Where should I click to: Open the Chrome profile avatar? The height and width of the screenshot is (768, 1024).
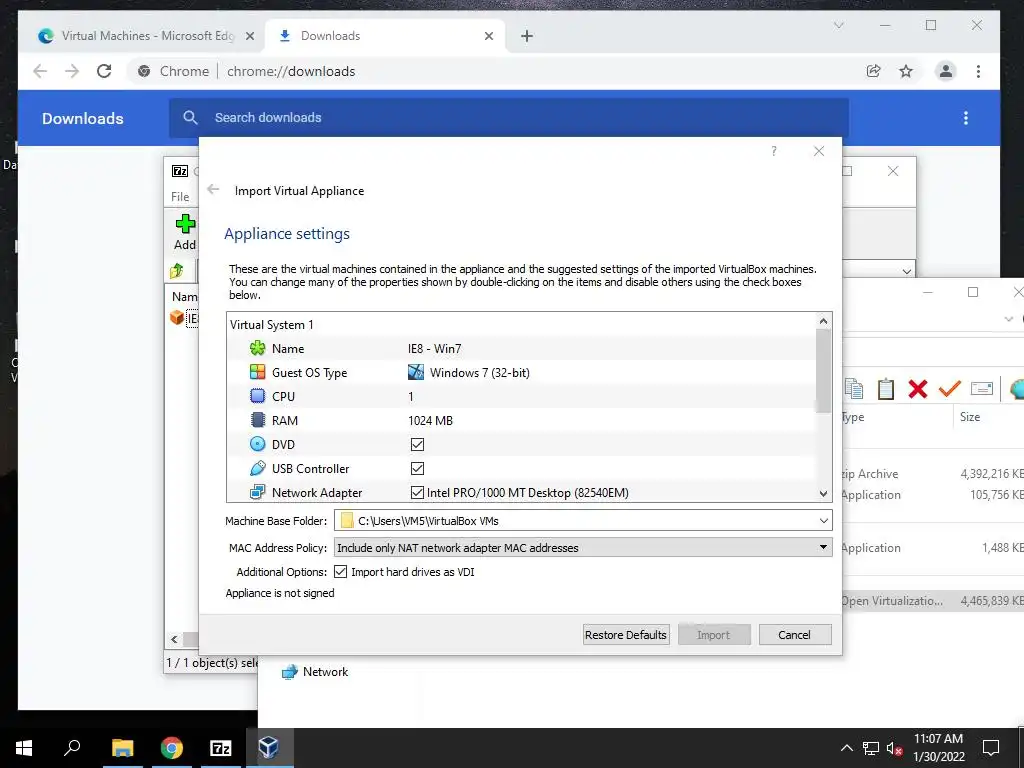coord(945,71)
